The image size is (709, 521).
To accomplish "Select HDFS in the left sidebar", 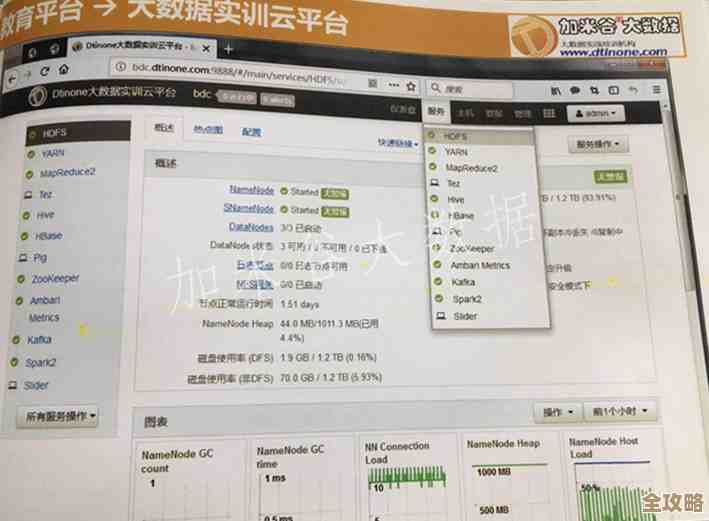I will pos(78,133).
